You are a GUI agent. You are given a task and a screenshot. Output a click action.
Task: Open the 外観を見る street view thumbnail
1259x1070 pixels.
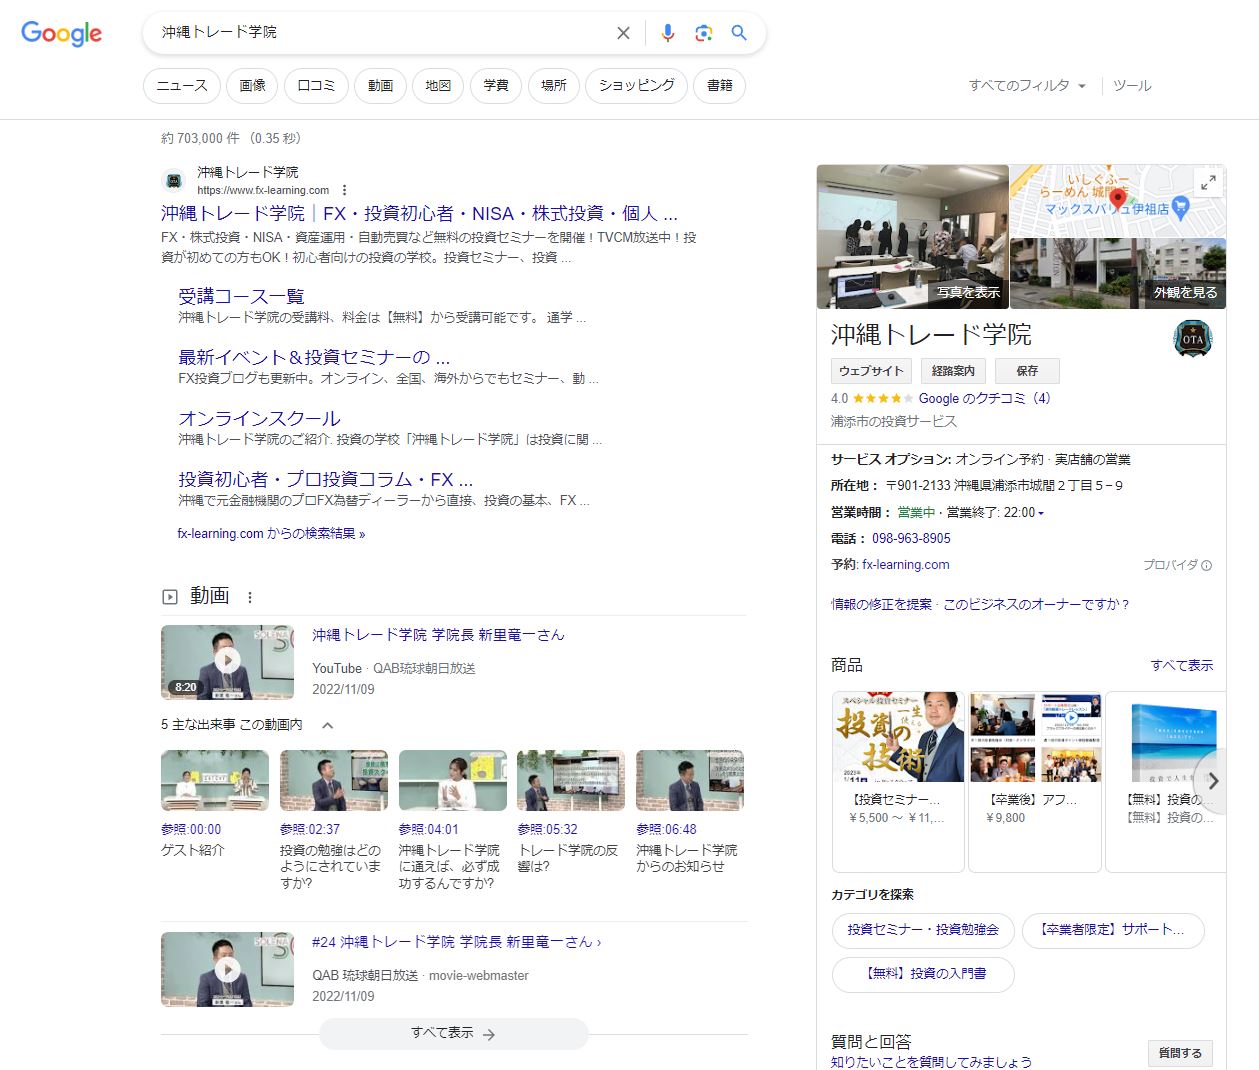click(x=1118, y=274)
